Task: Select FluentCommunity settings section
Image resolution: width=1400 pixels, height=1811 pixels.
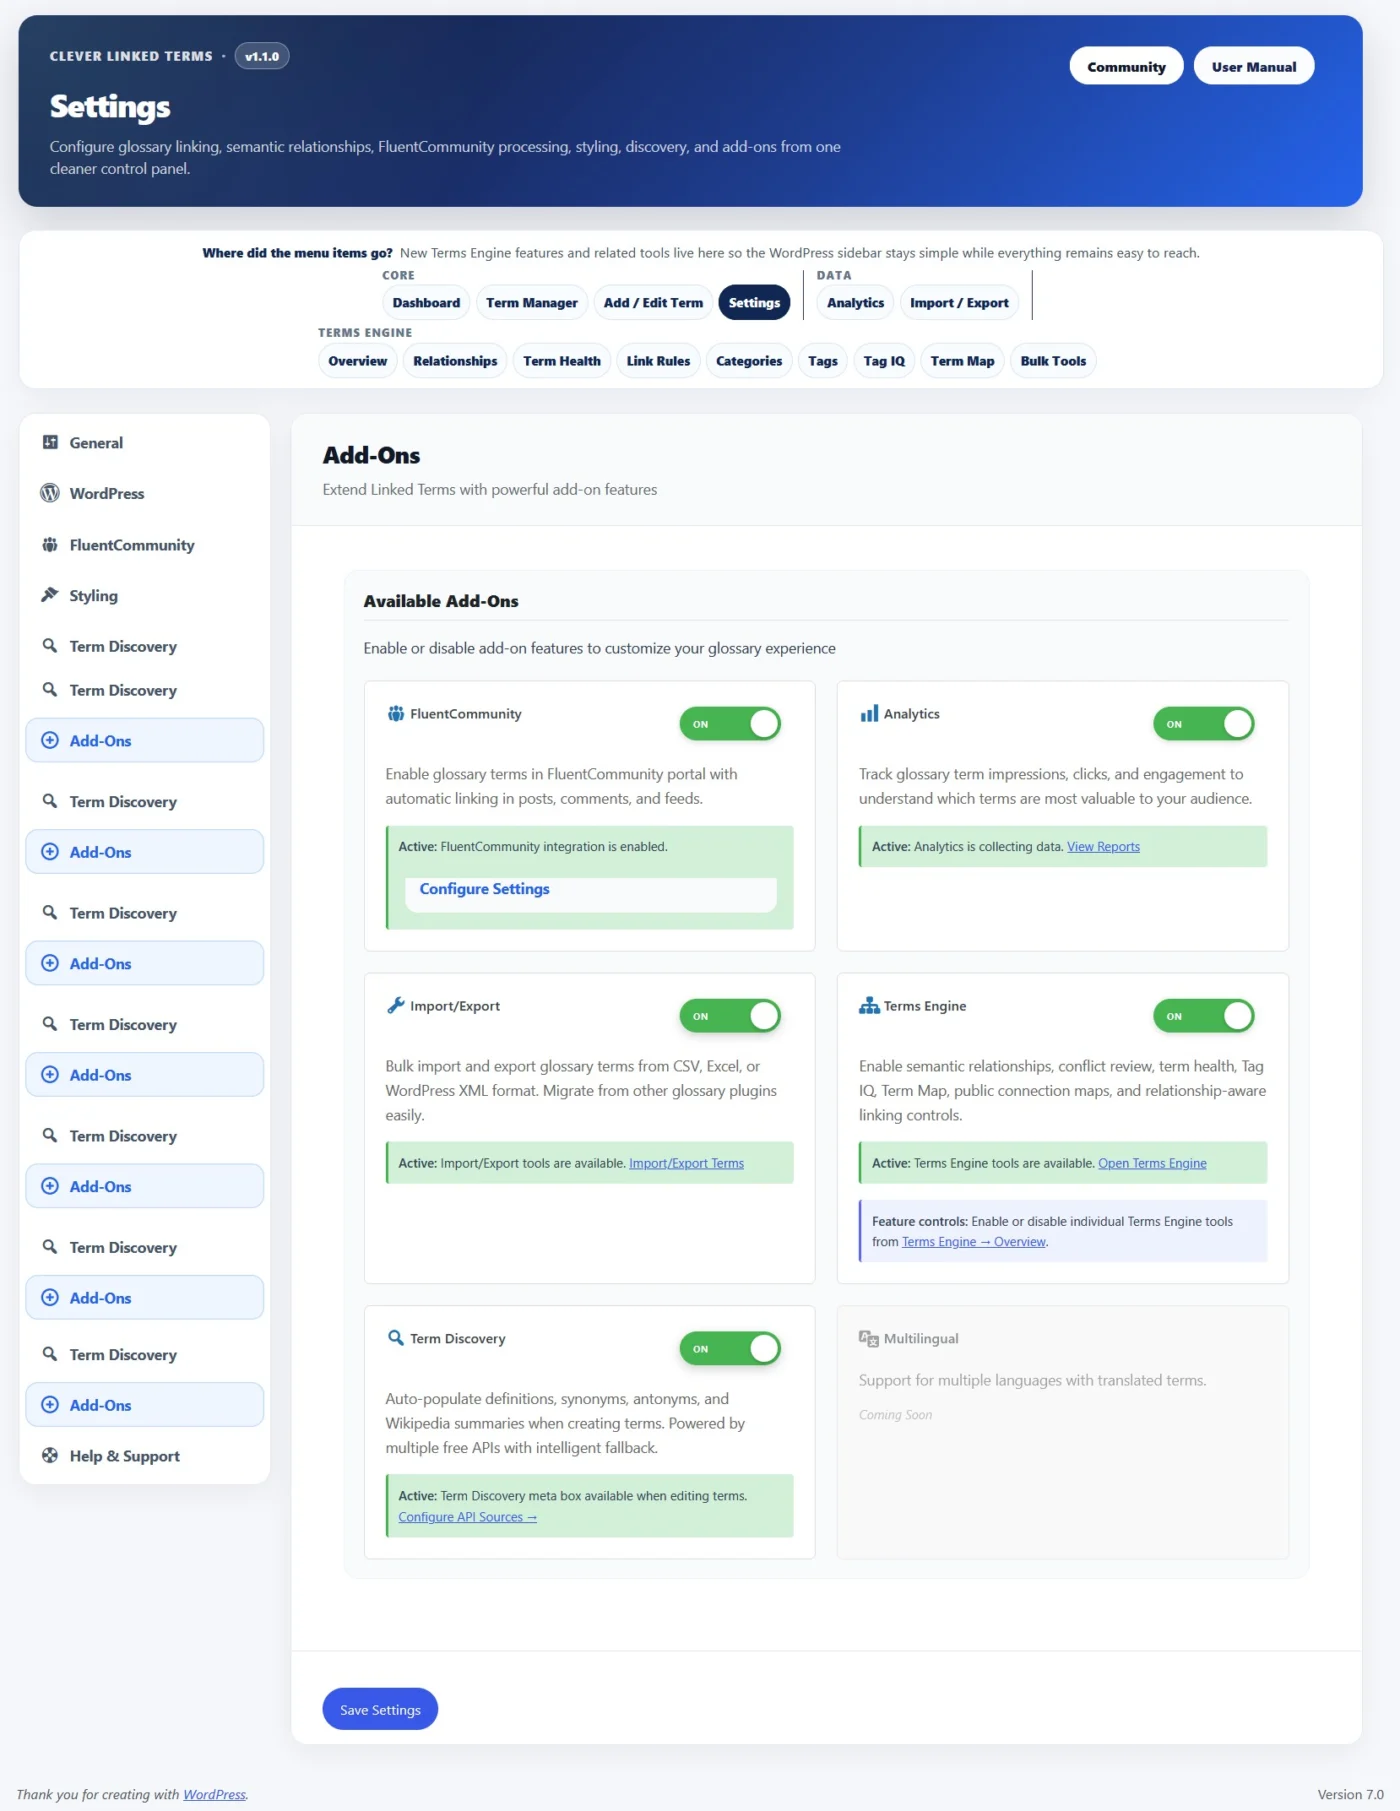Action: pos(145,545)
